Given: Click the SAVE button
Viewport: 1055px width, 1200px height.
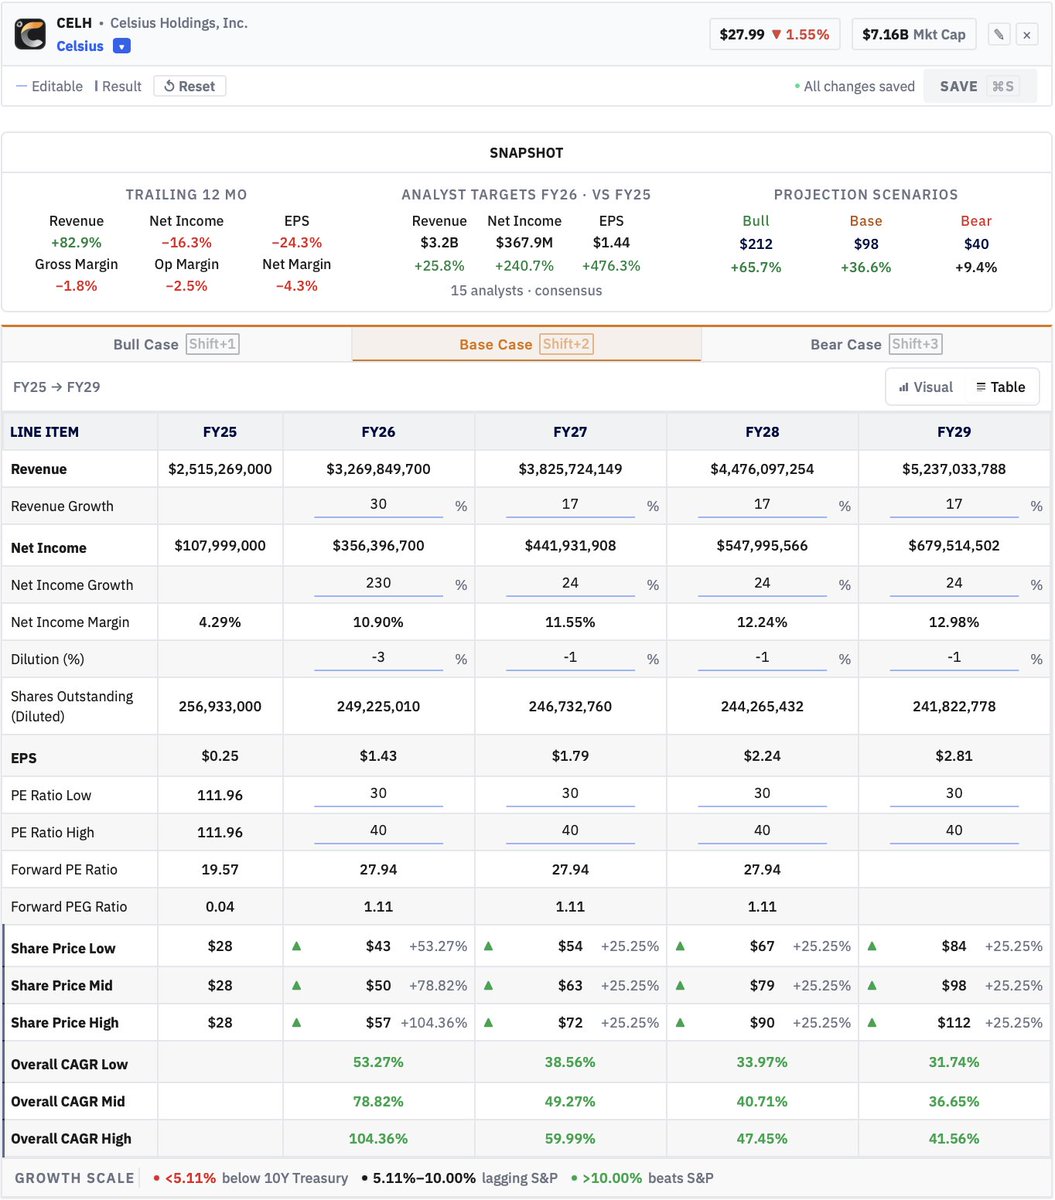Looking at the screenshot, I should [x=980, y=86].
